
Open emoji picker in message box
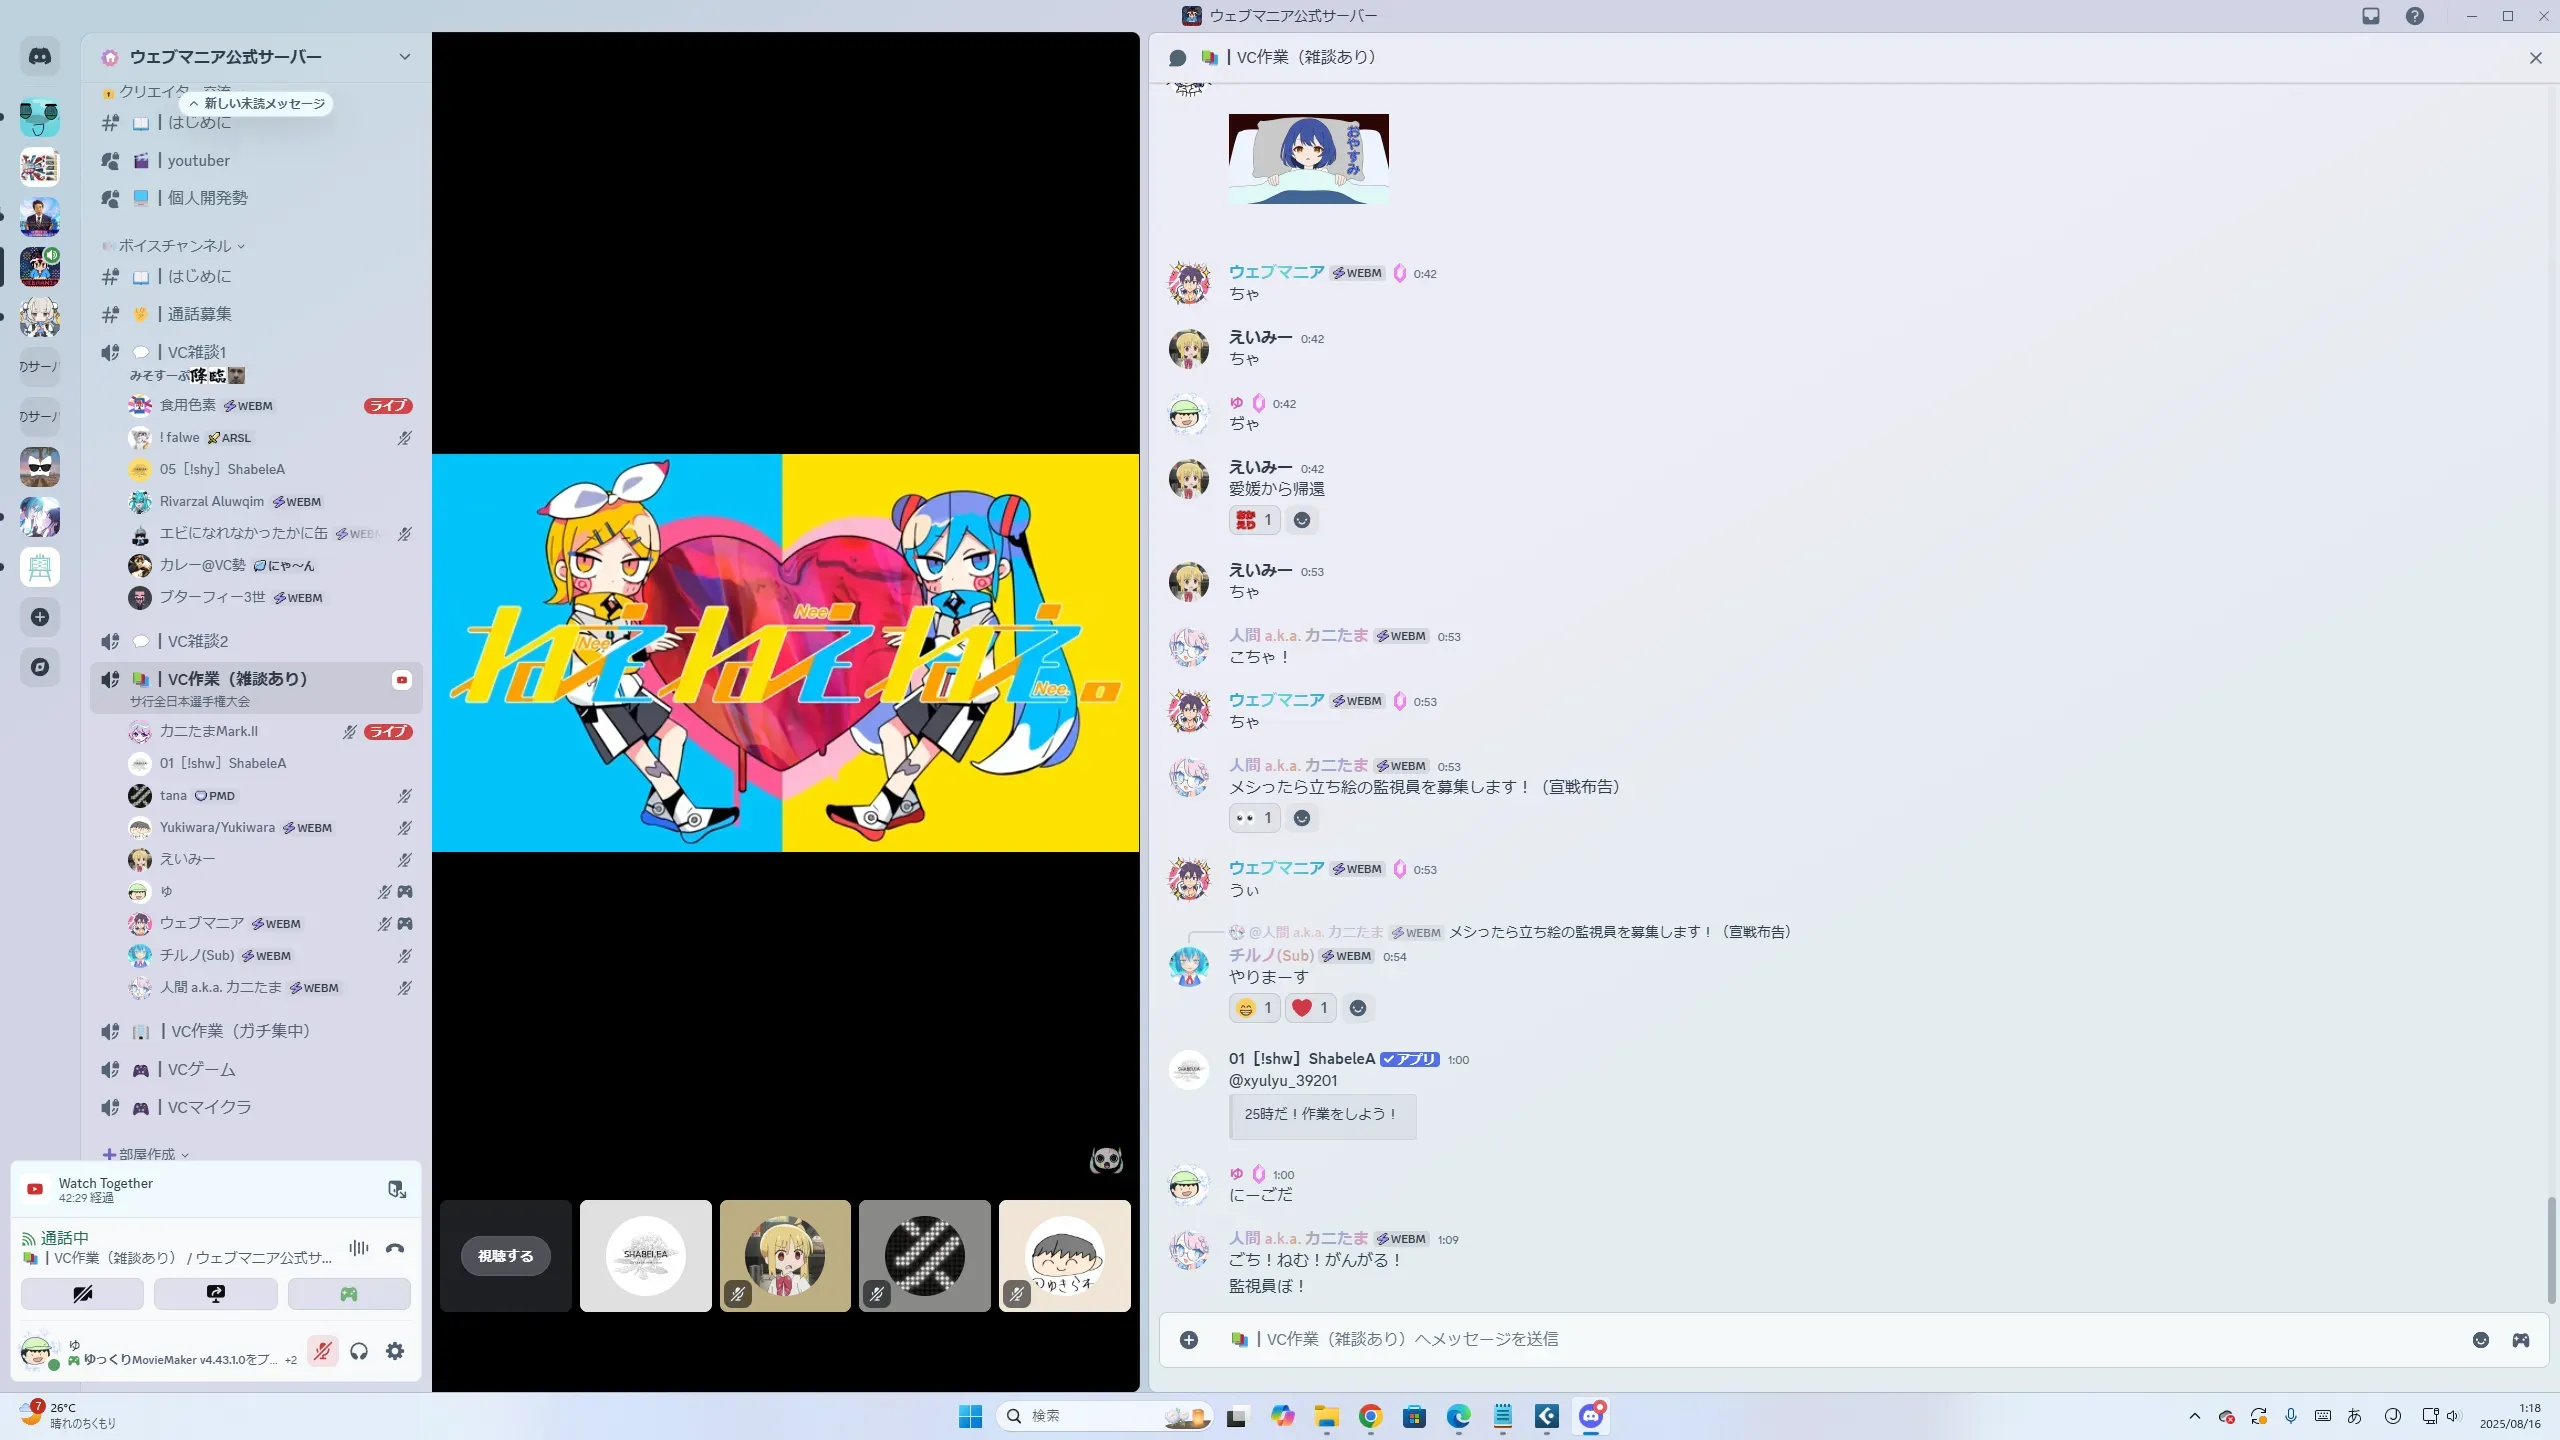tap(2480, 1340)
